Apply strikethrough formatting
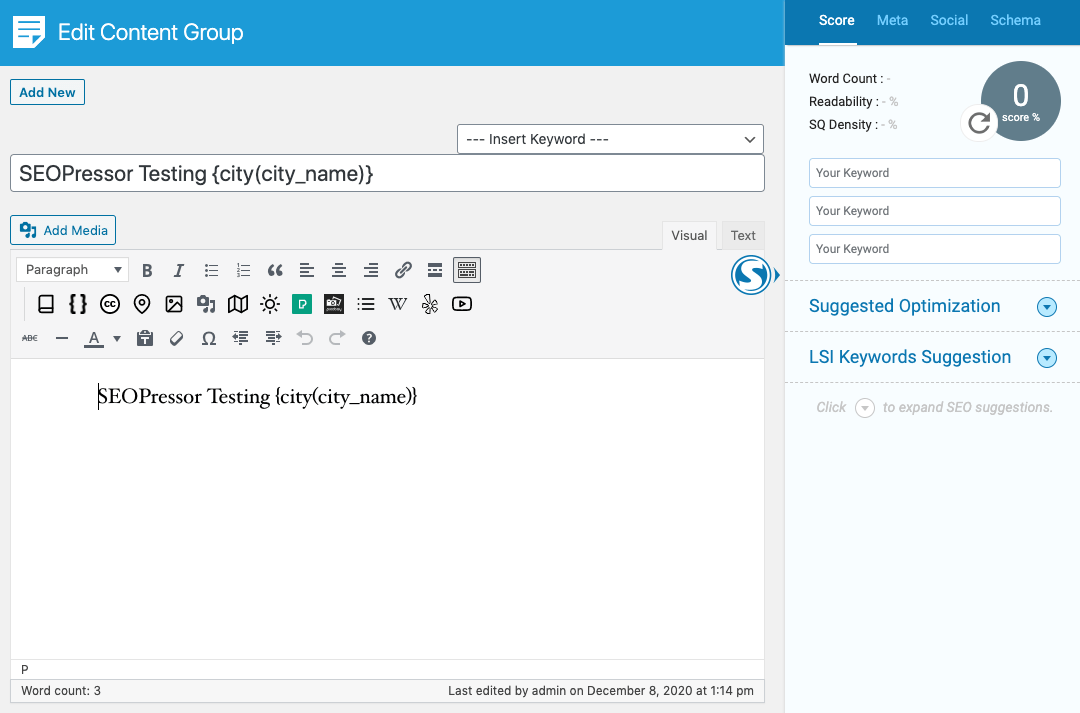 point(30,338)
